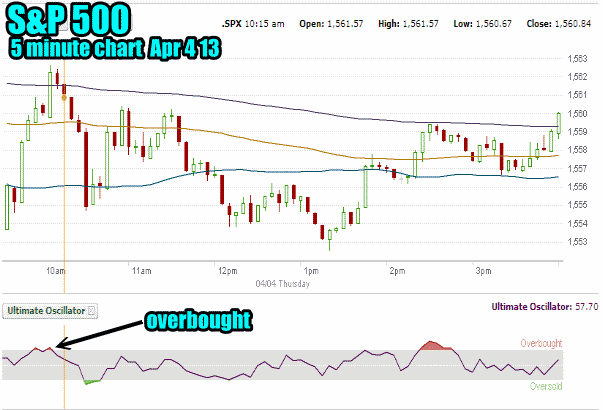603x410 pixels.
Task: Click the red Overbought zone label
Action: point(541,343)
